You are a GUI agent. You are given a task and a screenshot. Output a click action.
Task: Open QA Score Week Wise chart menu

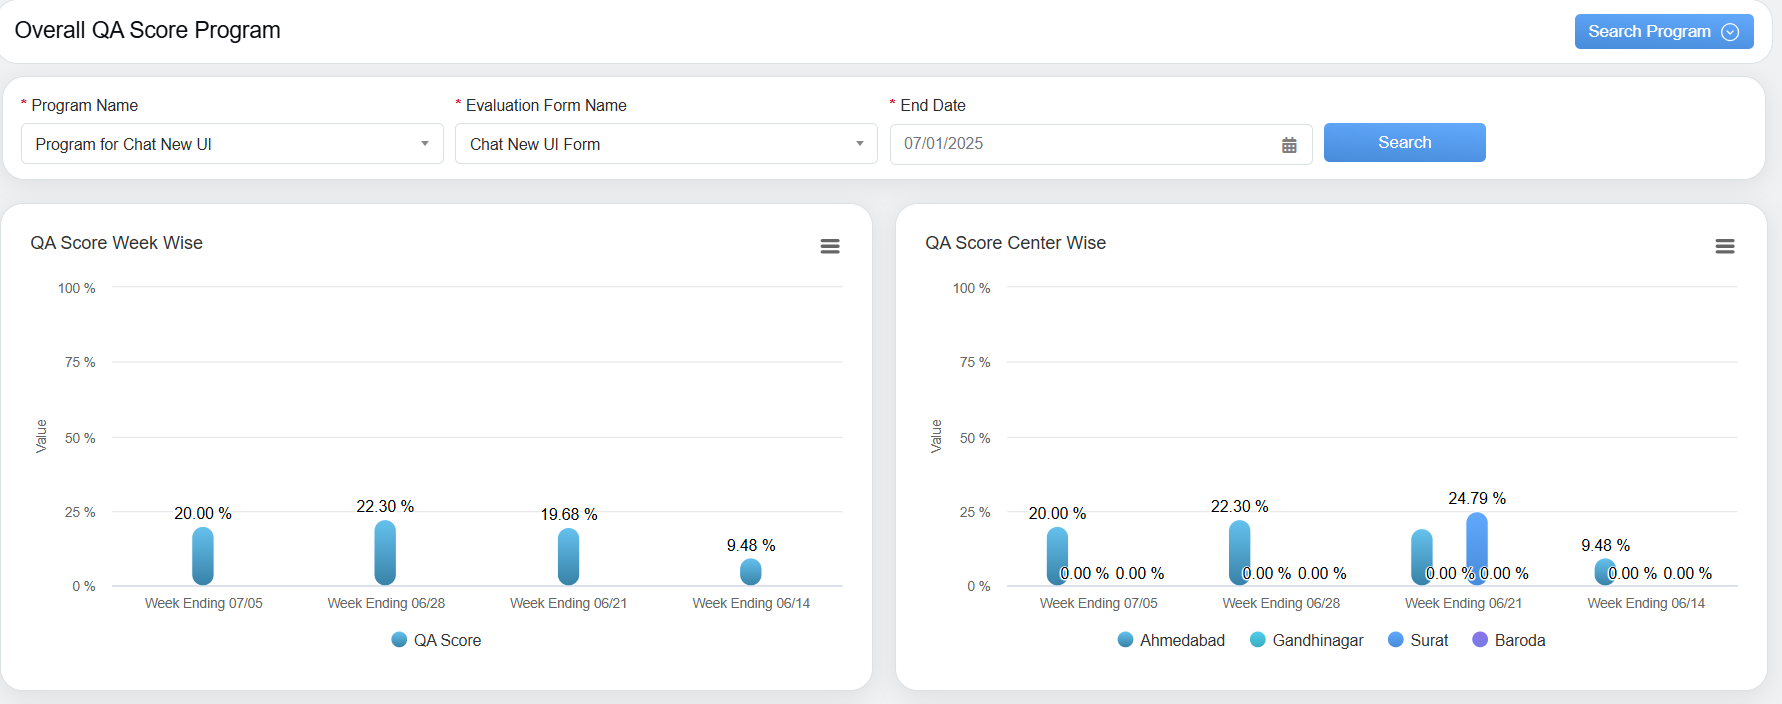point(829,246)
